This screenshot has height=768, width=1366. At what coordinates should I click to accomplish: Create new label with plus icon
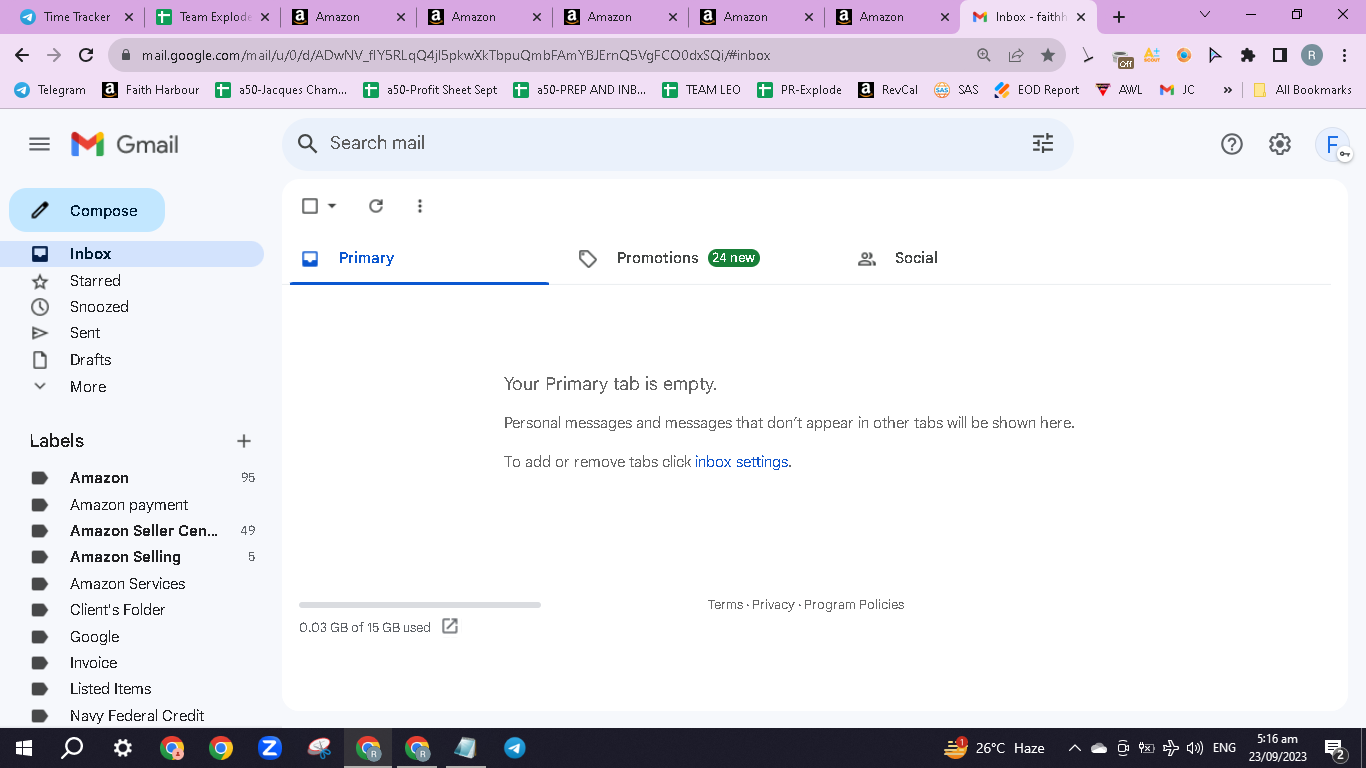[244, 441]
